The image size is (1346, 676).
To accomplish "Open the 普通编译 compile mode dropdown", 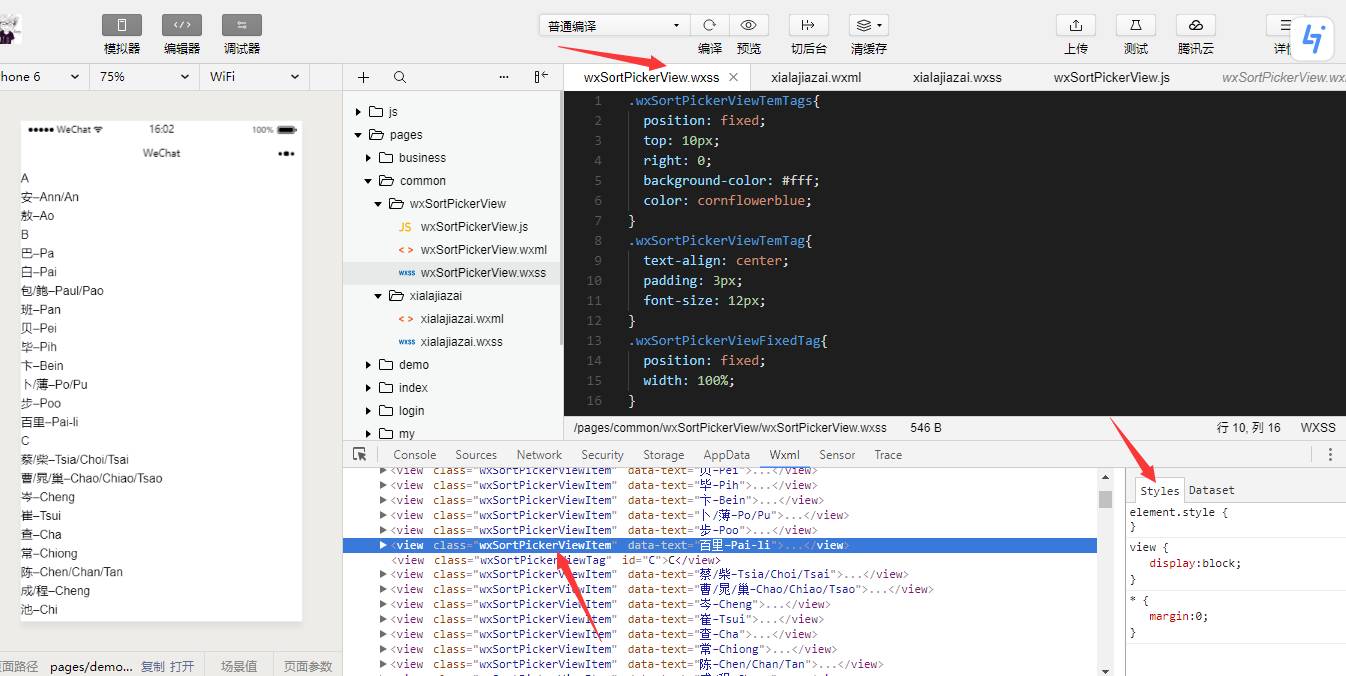I will [x=614, y=26].
